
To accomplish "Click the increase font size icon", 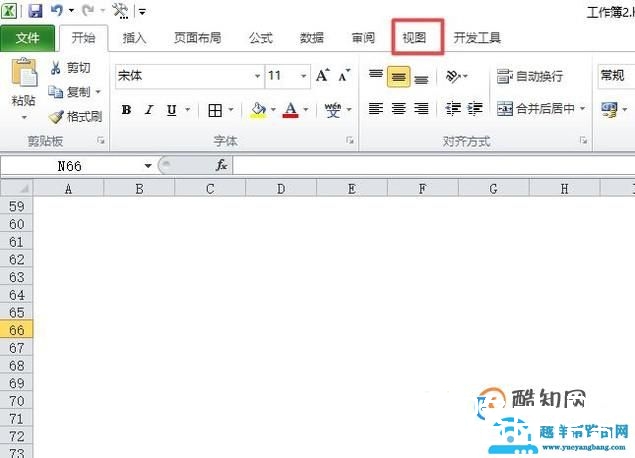I will click(x=323, y=76).
